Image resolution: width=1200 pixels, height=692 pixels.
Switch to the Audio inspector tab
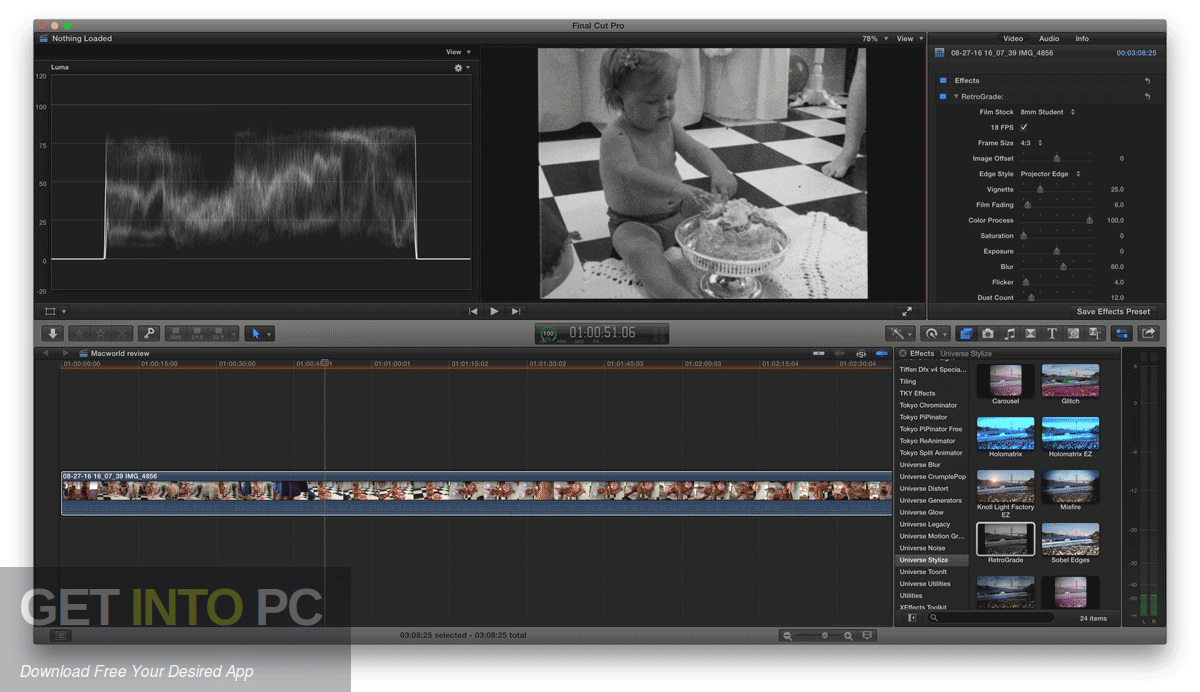(x=1049, y=39)
